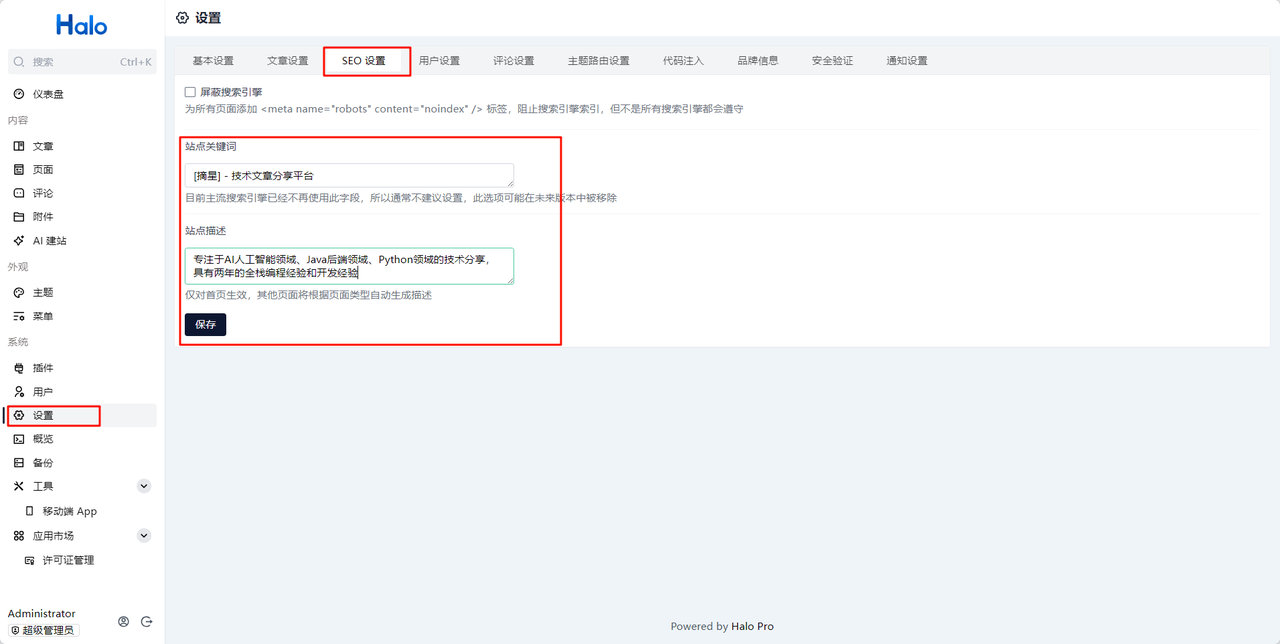Focus the 站点描述 textarea

[x=348, y=266]
